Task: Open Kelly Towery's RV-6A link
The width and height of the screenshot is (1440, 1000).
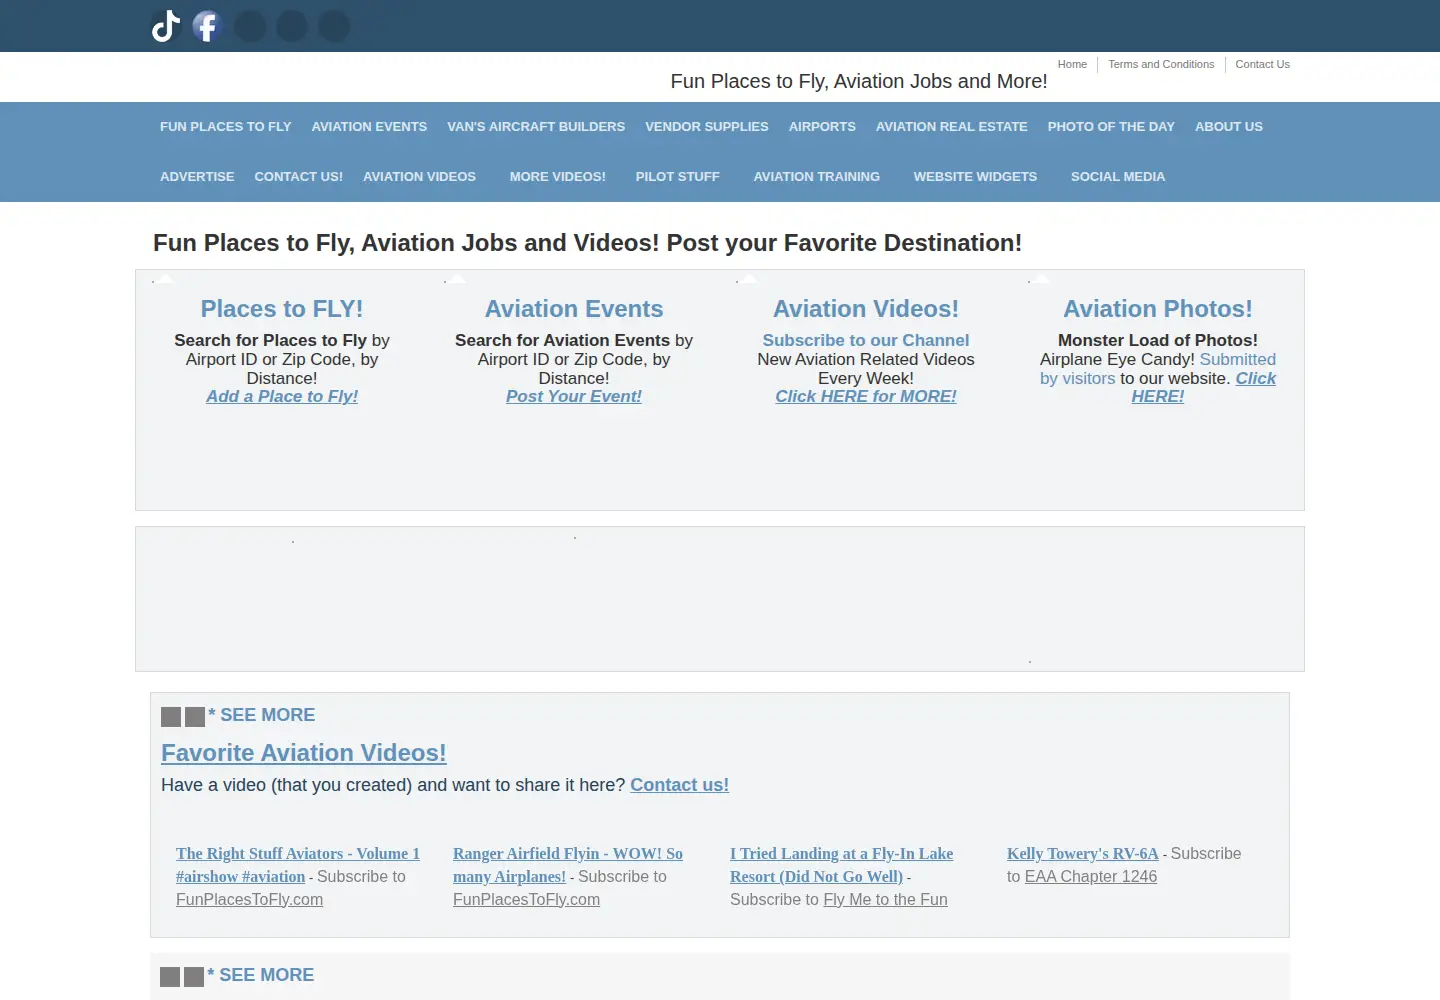Action: click(x=1083, y=854)
